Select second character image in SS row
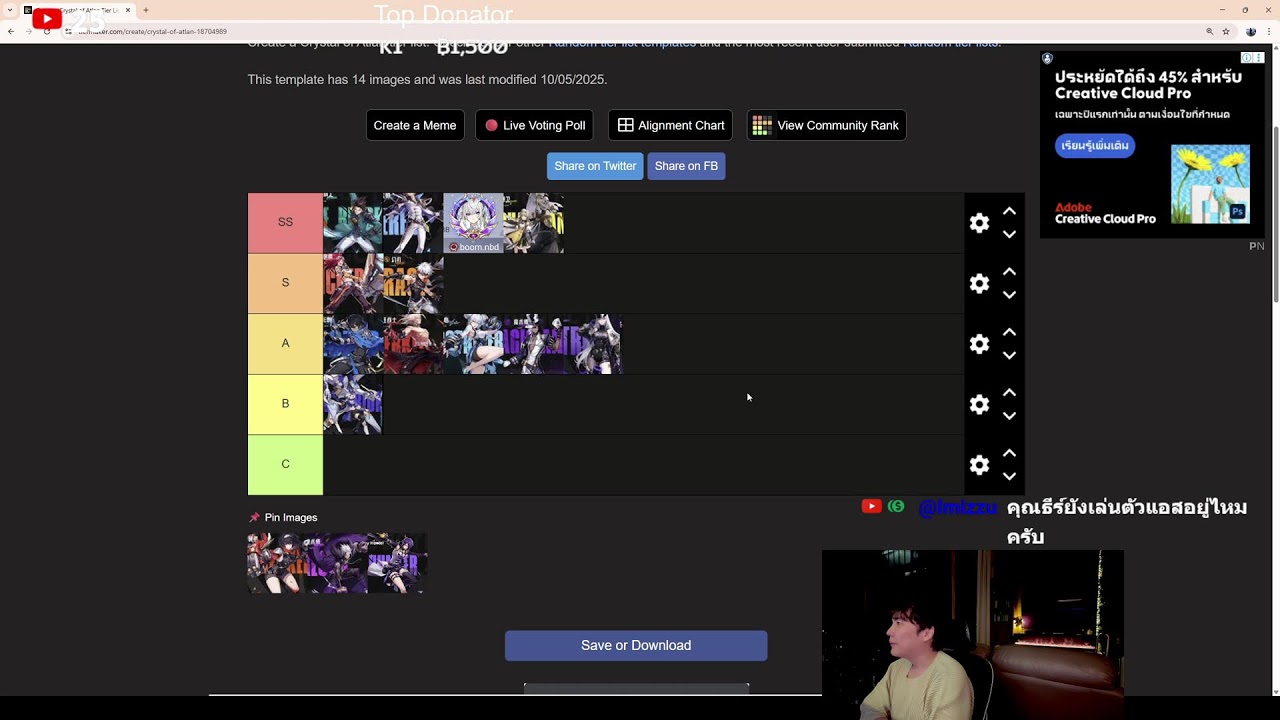This screenshot has width=1280, height=720. 413,223
